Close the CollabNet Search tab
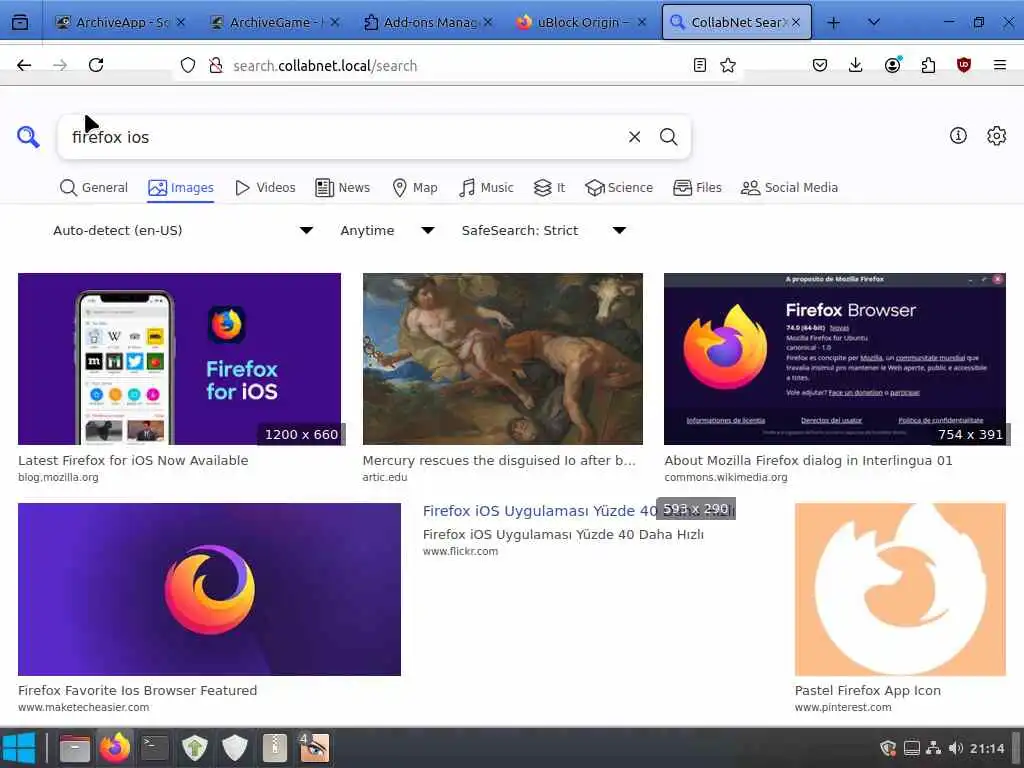Viewport: 1024px width, 768px height. (x=795, y=23)
